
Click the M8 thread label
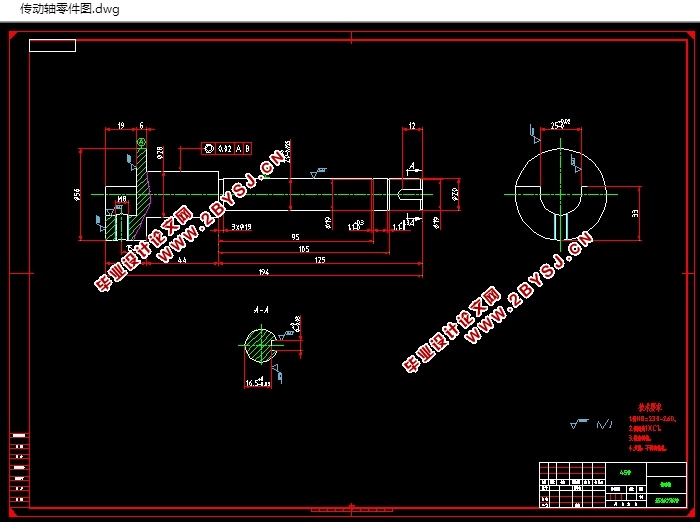coord(122,199)
